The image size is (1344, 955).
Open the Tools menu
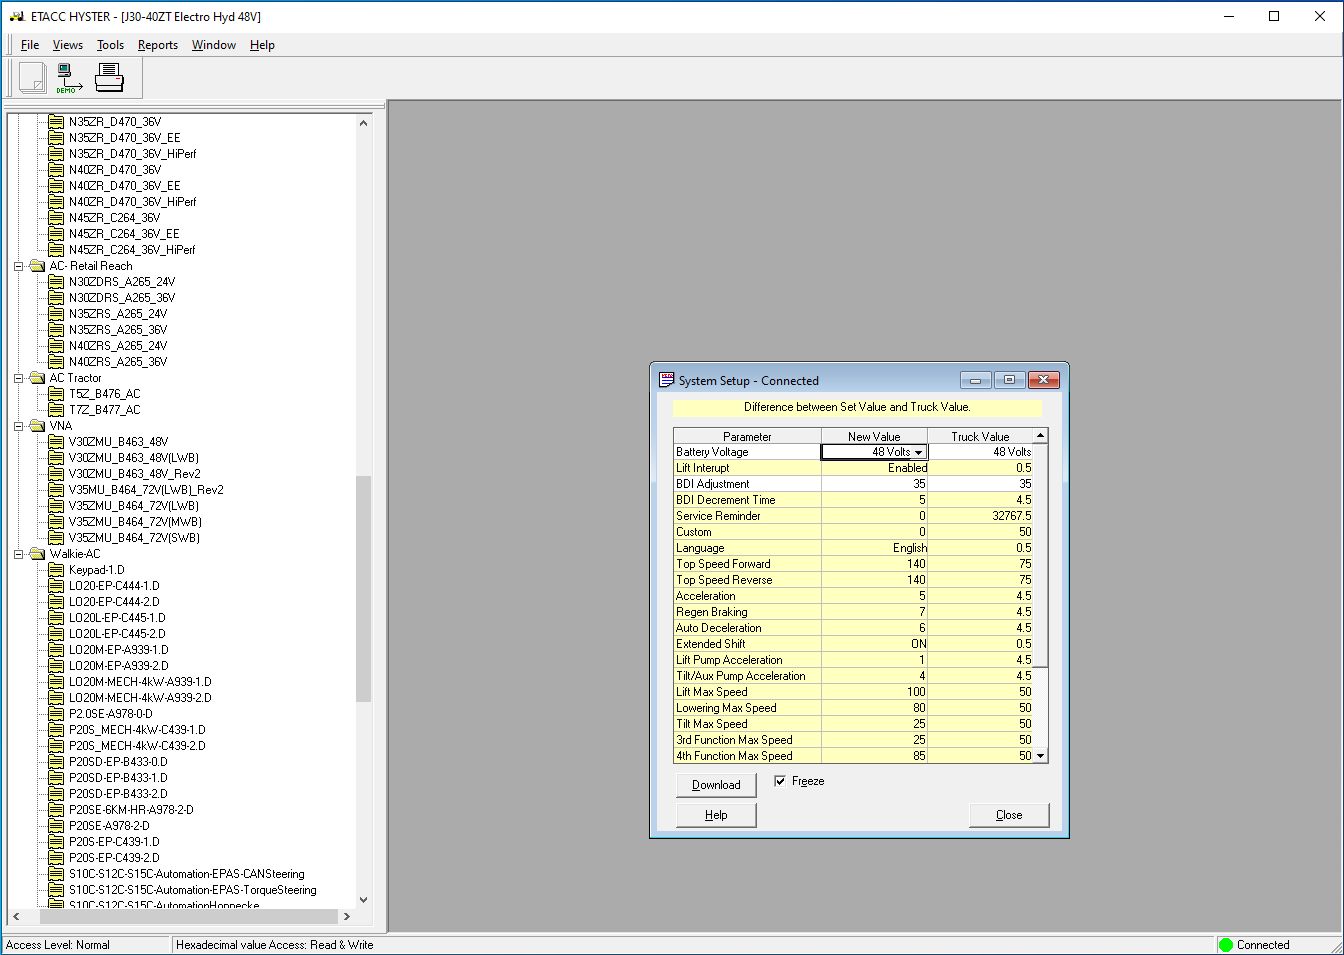point(110,45)
